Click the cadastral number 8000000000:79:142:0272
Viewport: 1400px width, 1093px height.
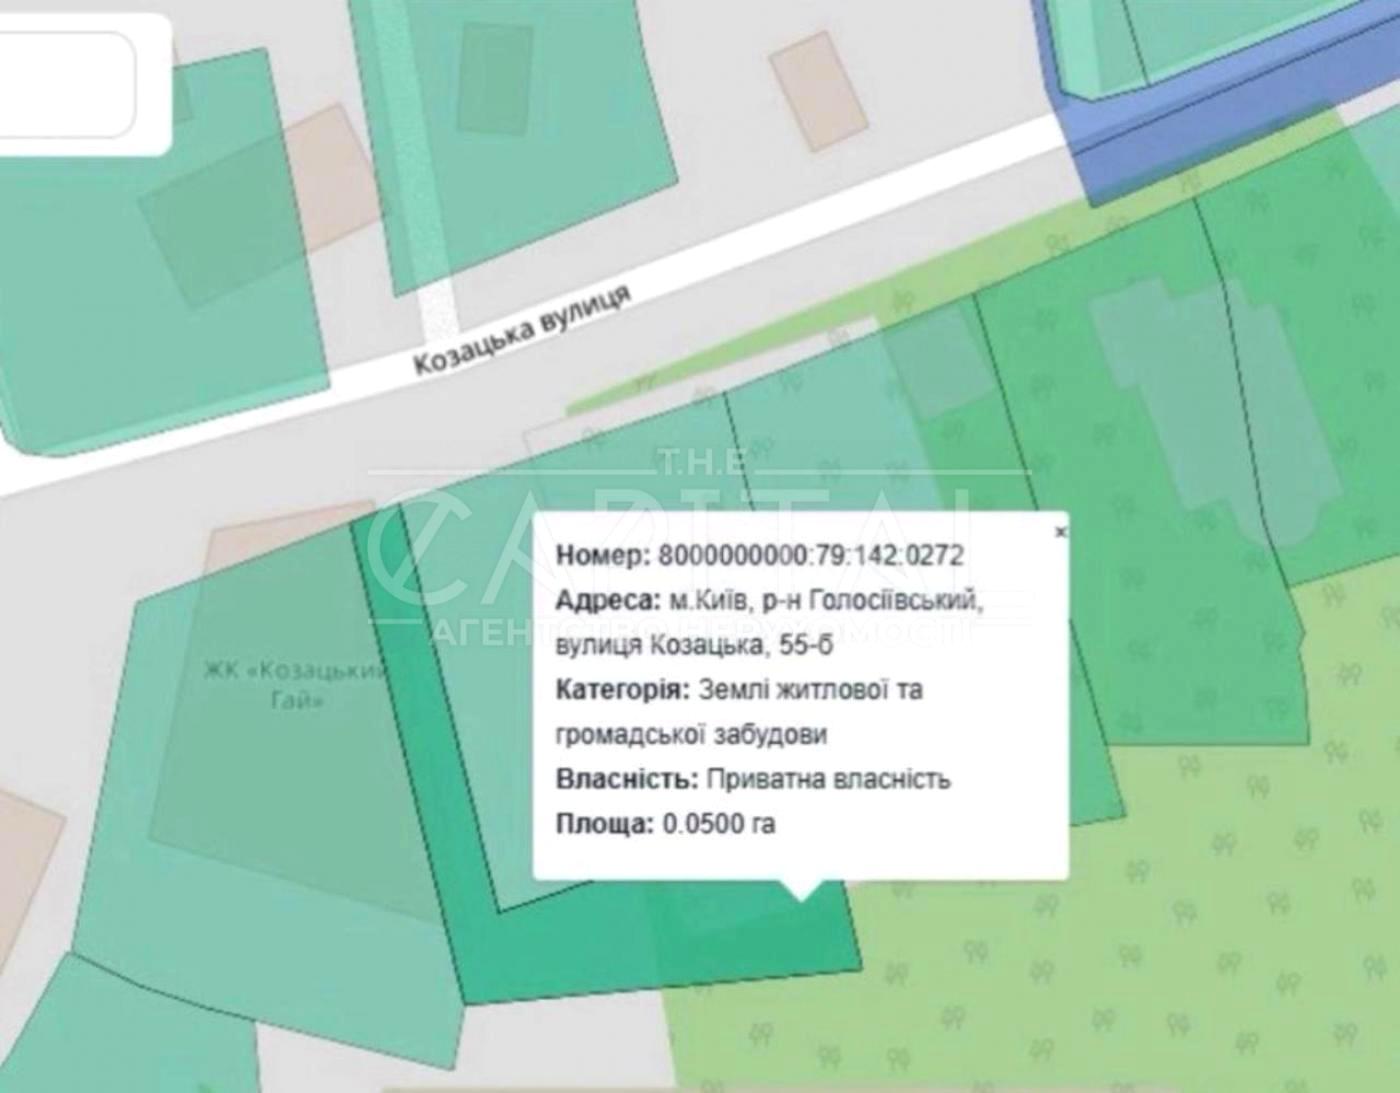[x=810, y=555]
